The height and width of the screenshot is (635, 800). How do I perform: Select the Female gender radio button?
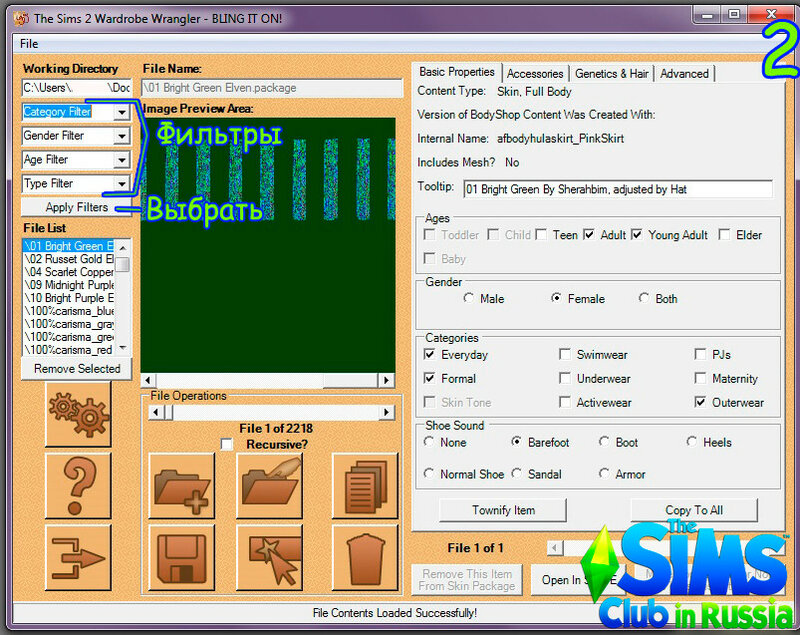click(556, 298)
